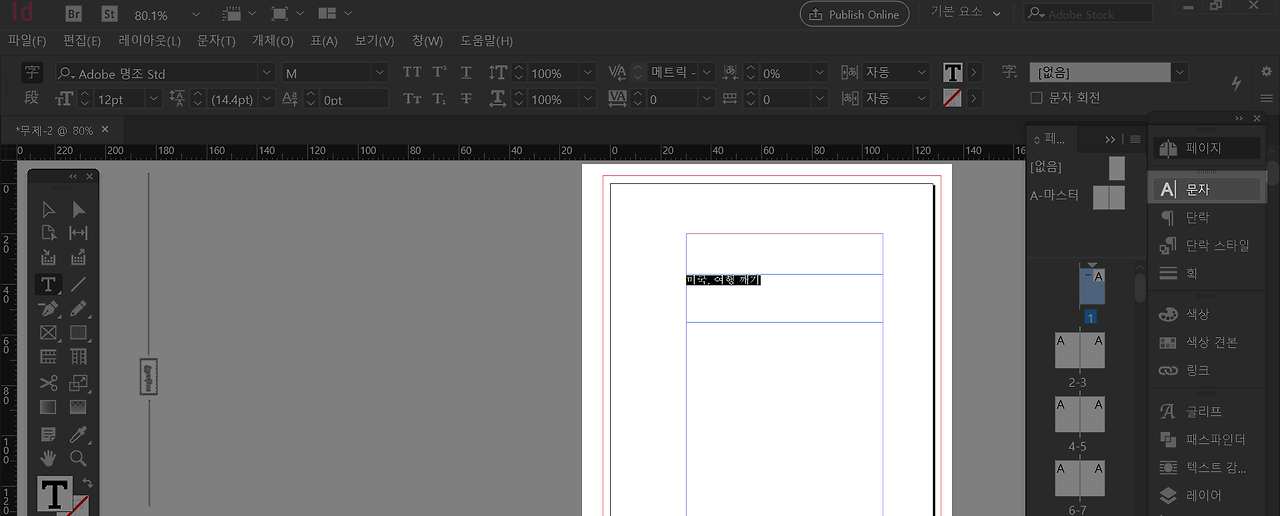Screen dimensions: 1280x516
Task: Open the 패스파인더 panel button
Action: pos(1208,439)
